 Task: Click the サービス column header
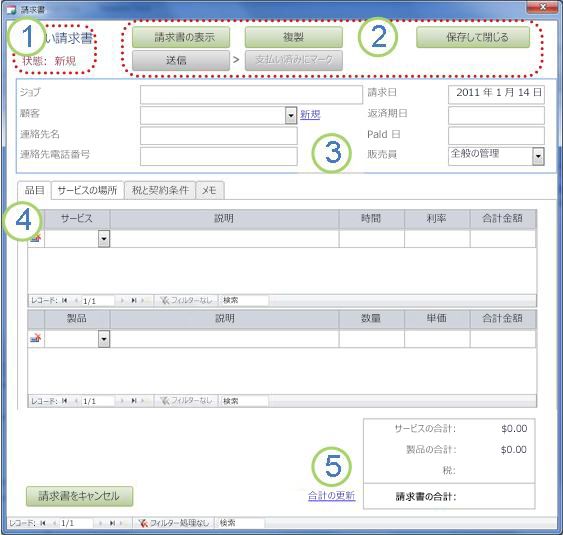77,219
